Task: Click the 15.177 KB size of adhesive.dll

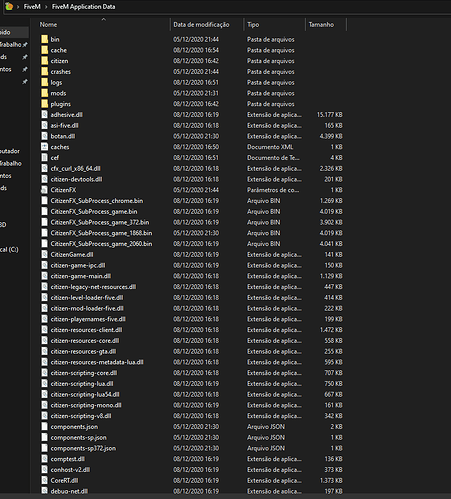Action: coord(330,115)
